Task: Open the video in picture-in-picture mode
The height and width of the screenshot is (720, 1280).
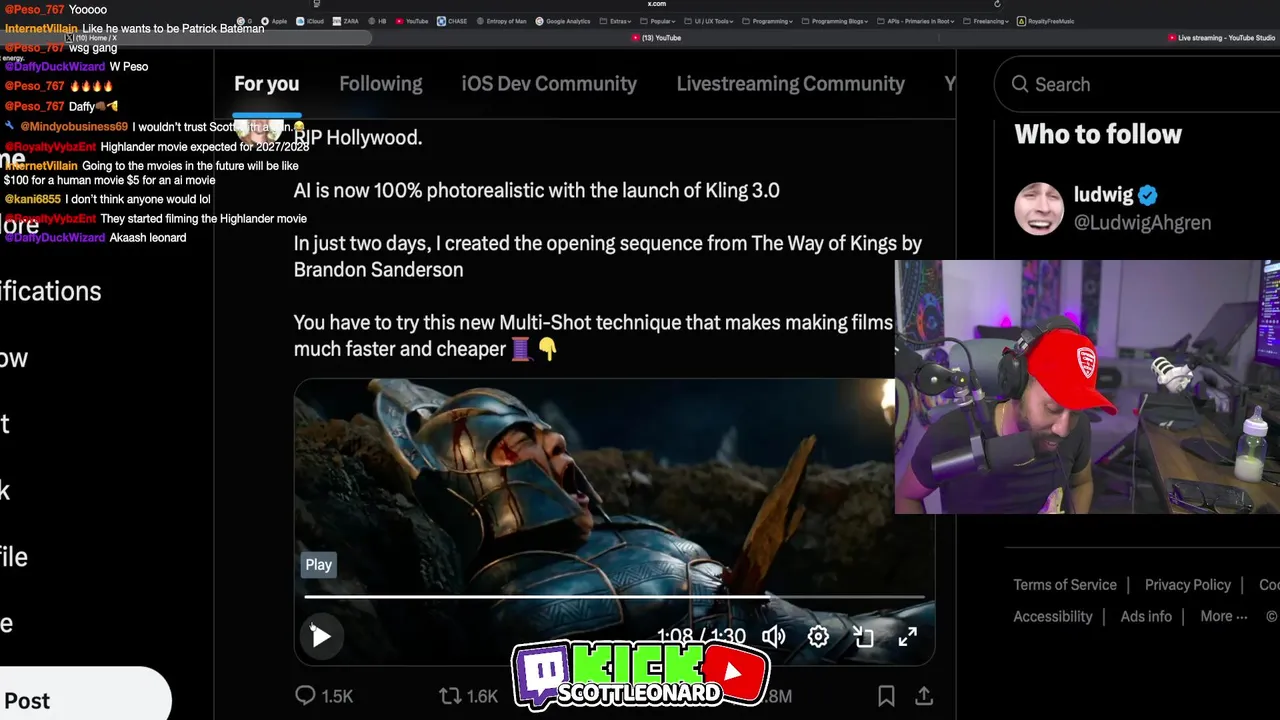Action: [863, 637]
